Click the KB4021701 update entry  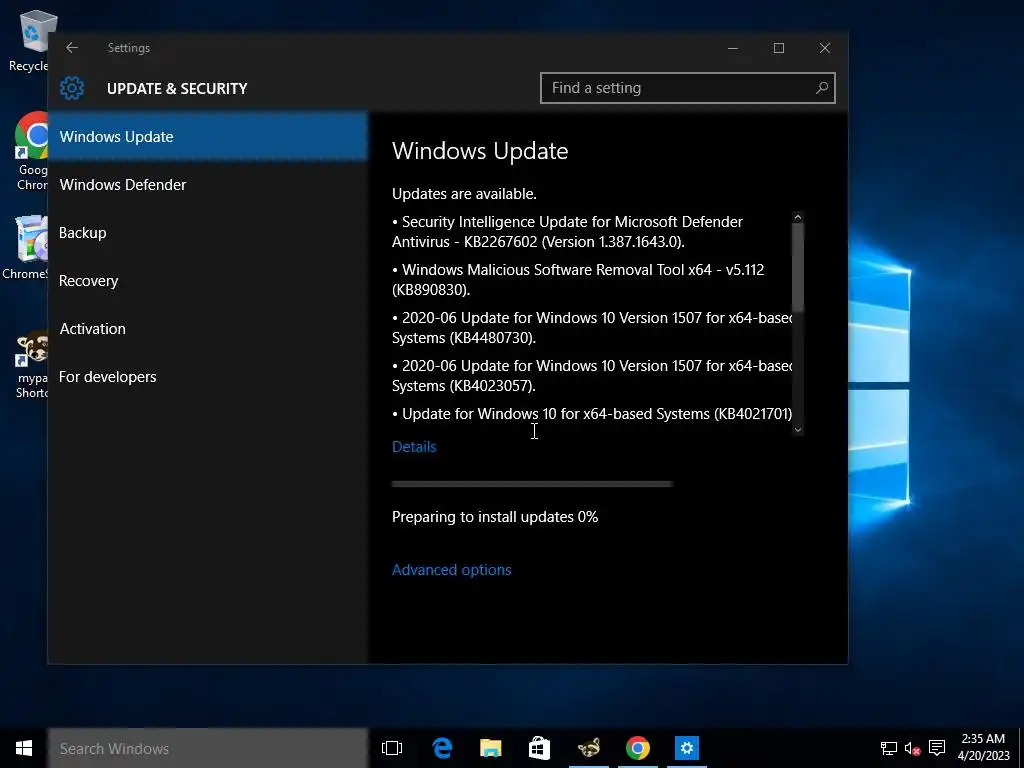click(x=592, y=413)
